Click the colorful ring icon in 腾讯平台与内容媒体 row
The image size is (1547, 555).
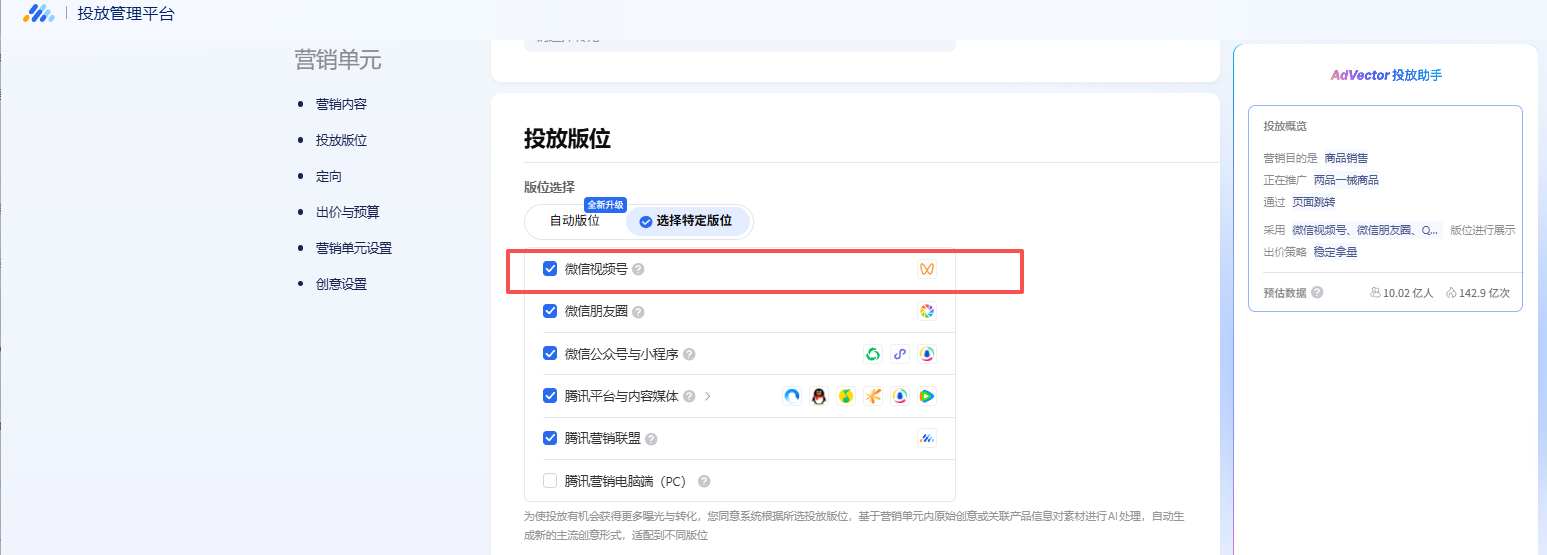[x=900, y=396]
